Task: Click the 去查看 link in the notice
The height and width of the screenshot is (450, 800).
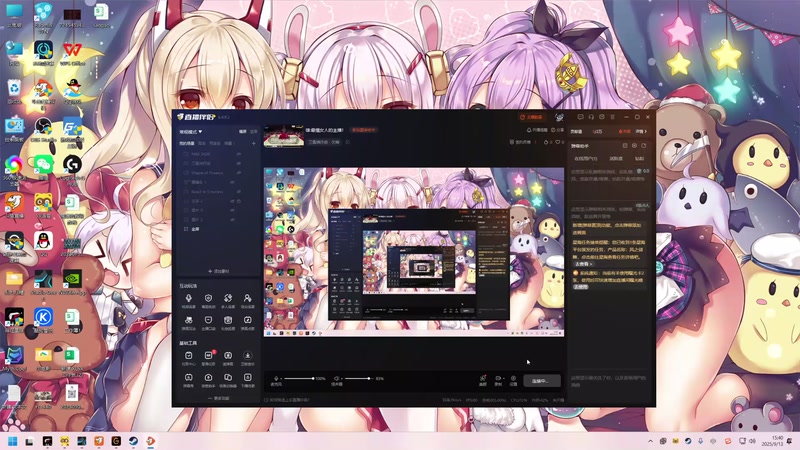Action: [584, 264]
